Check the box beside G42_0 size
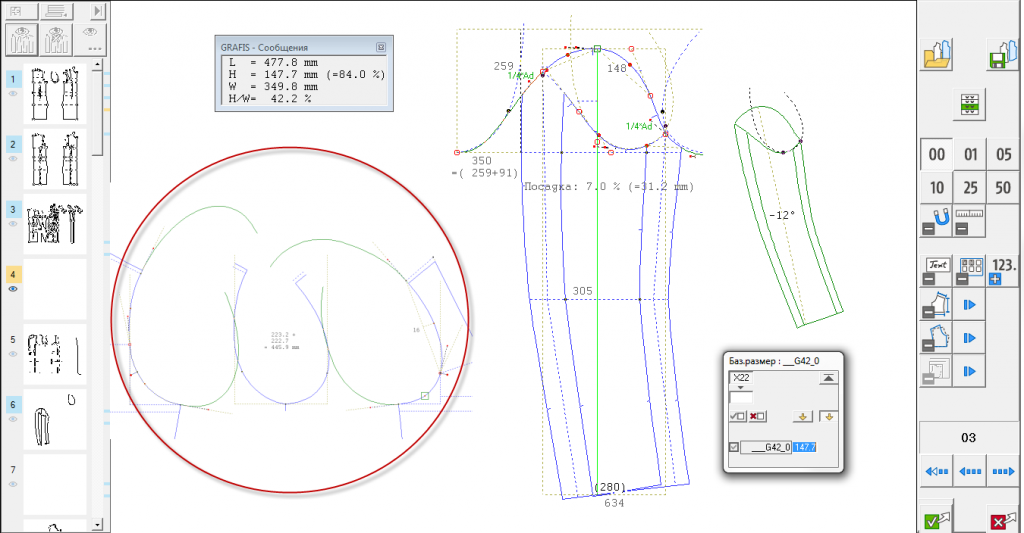The image size is (1024, 533). tap(734, 447)
